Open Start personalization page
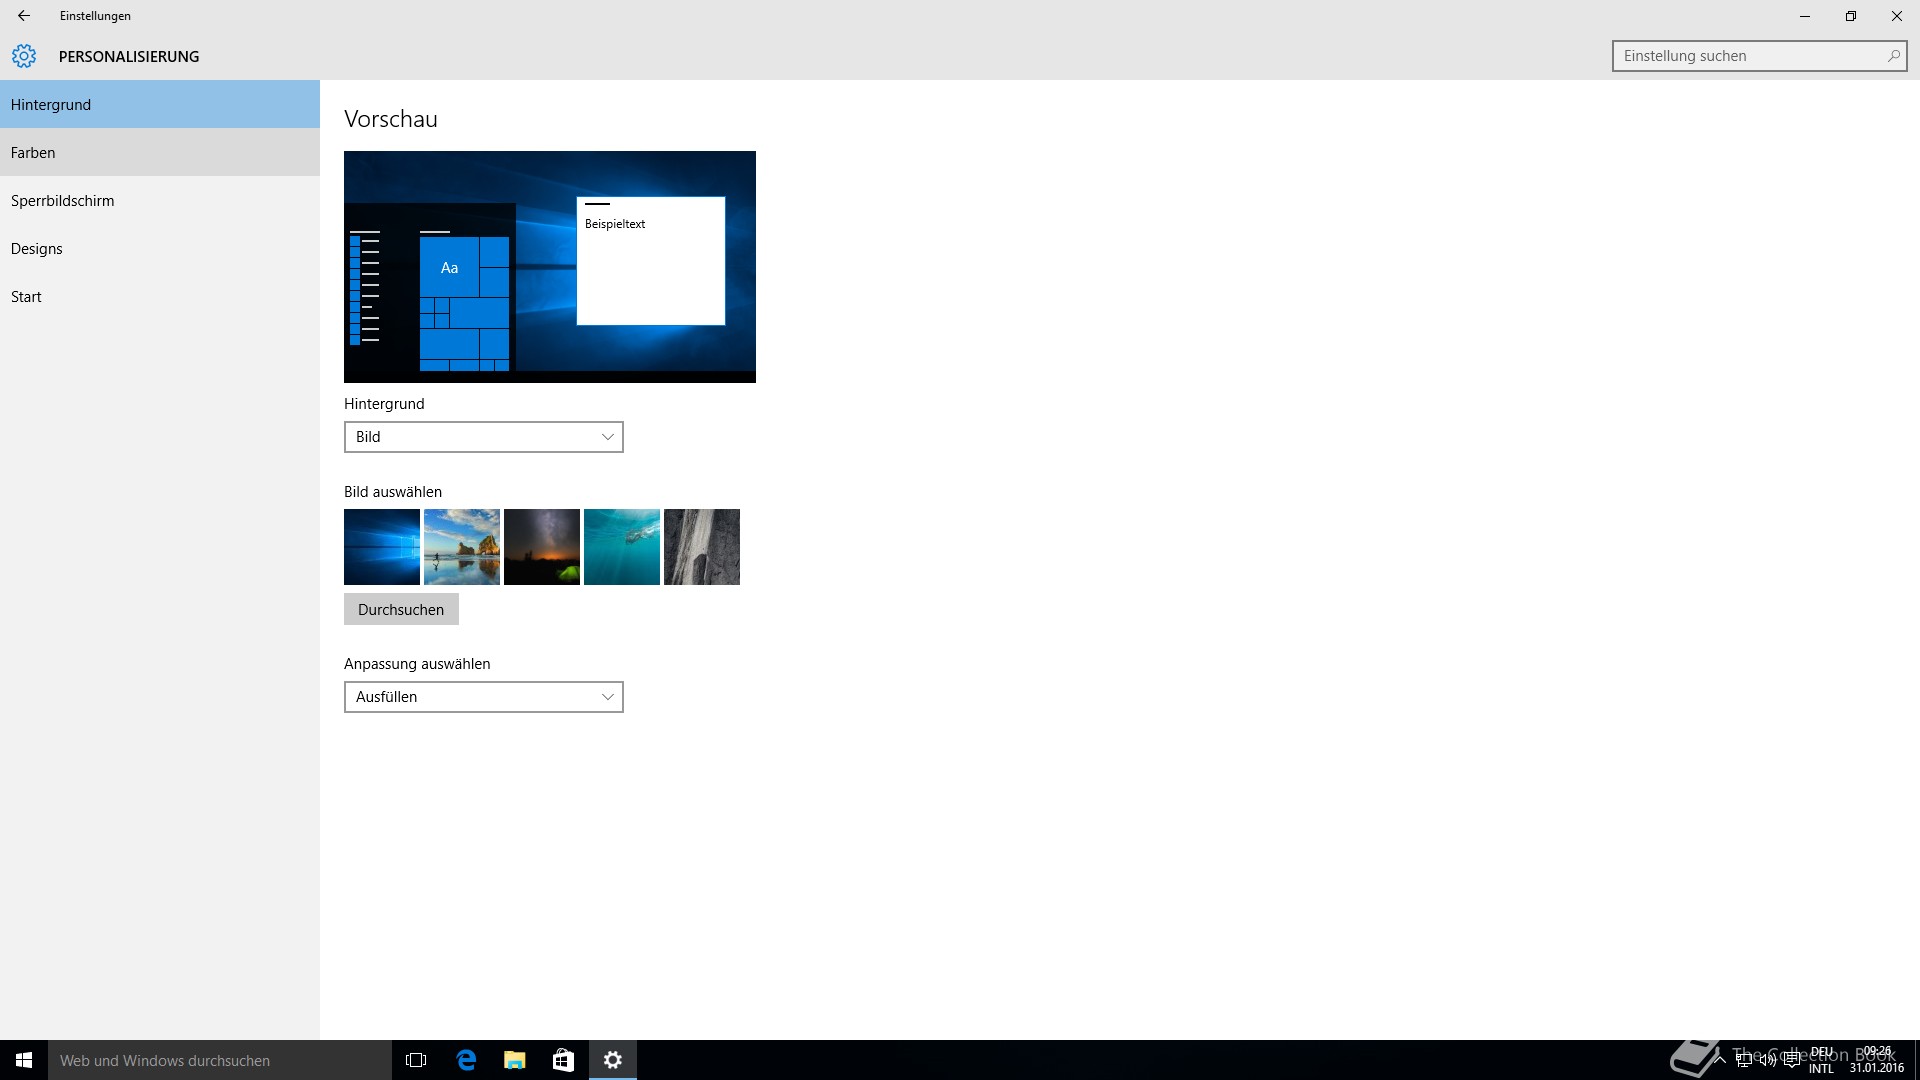 tap(160, 296)
